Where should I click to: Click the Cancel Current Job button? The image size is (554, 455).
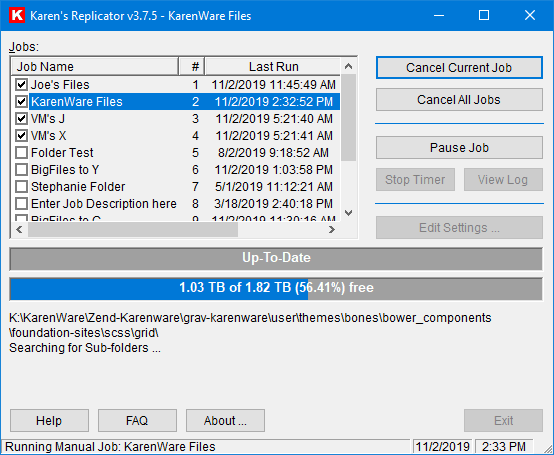tap(459, 67)
